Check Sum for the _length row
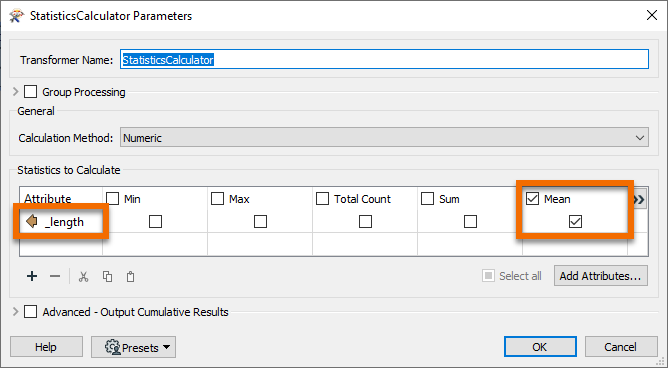 (x=470, y=221)
